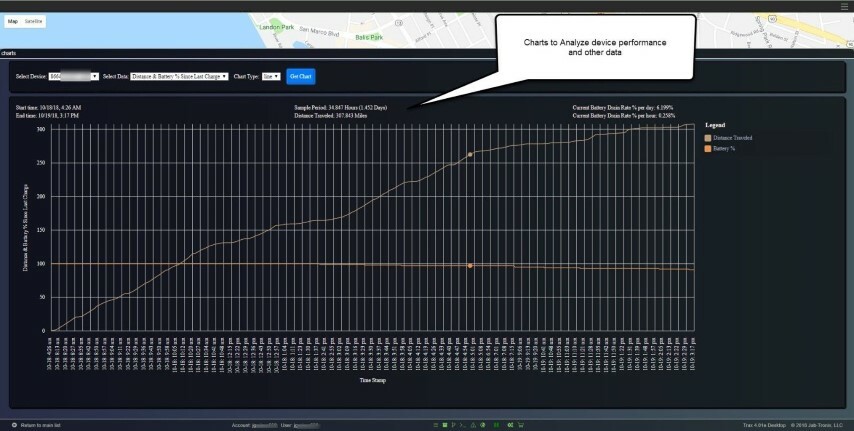Click the highlighted point on Battery % line
Screen dimensions: 854x431
pyautogui.click(x=470, y=266)
